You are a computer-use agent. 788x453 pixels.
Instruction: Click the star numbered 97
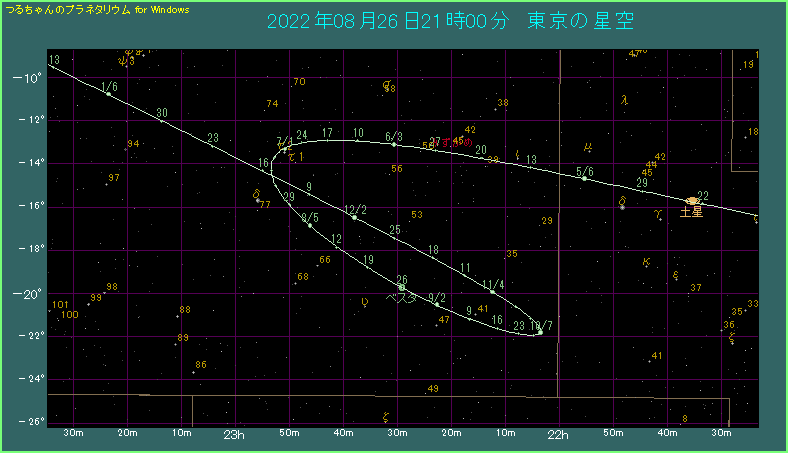point(113,178)
